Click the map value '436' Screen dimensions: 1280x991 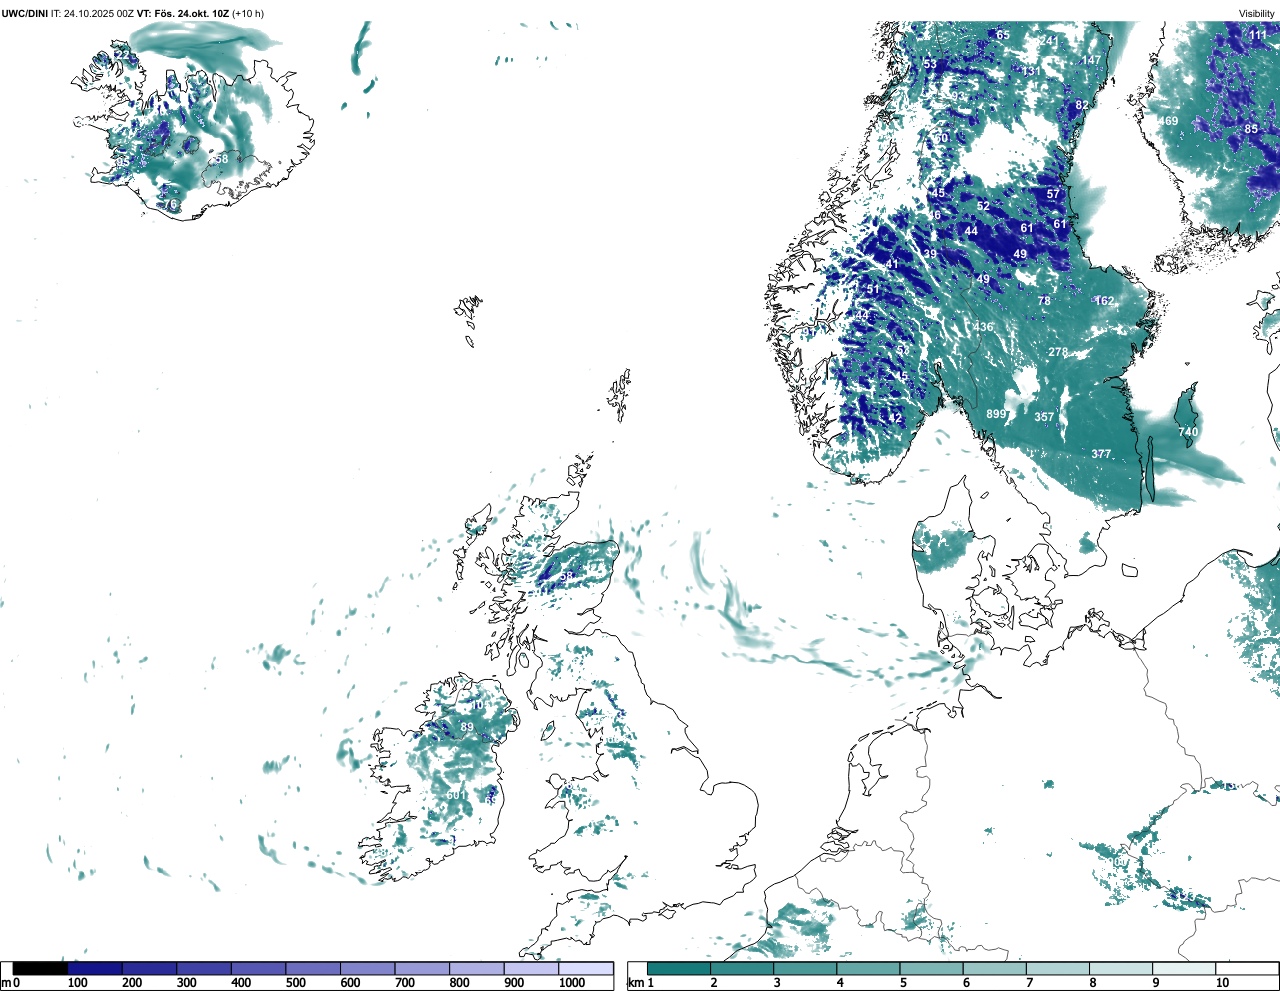click(984, 327)
